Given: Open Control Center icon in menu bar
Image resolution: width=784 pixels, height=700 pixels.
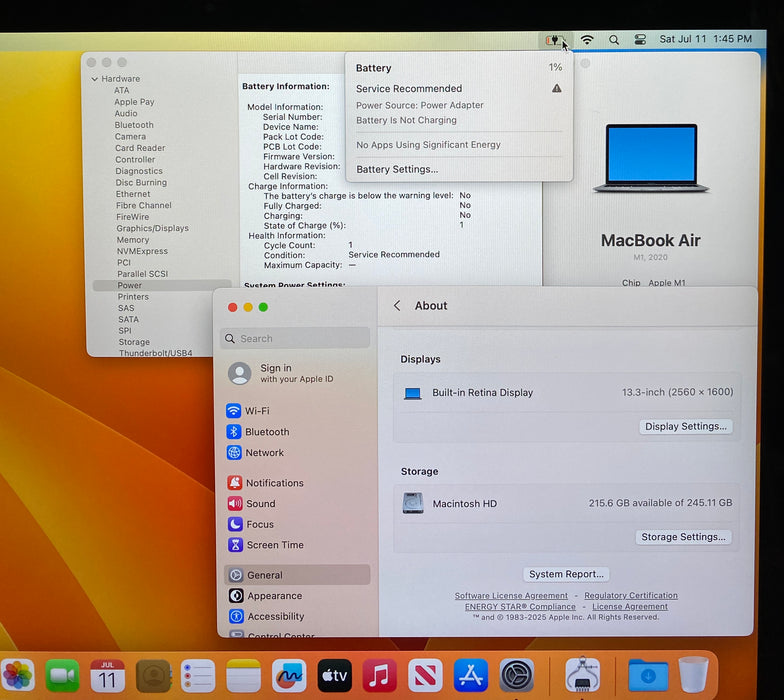Looking at the screenshot, I should [640, 40].
